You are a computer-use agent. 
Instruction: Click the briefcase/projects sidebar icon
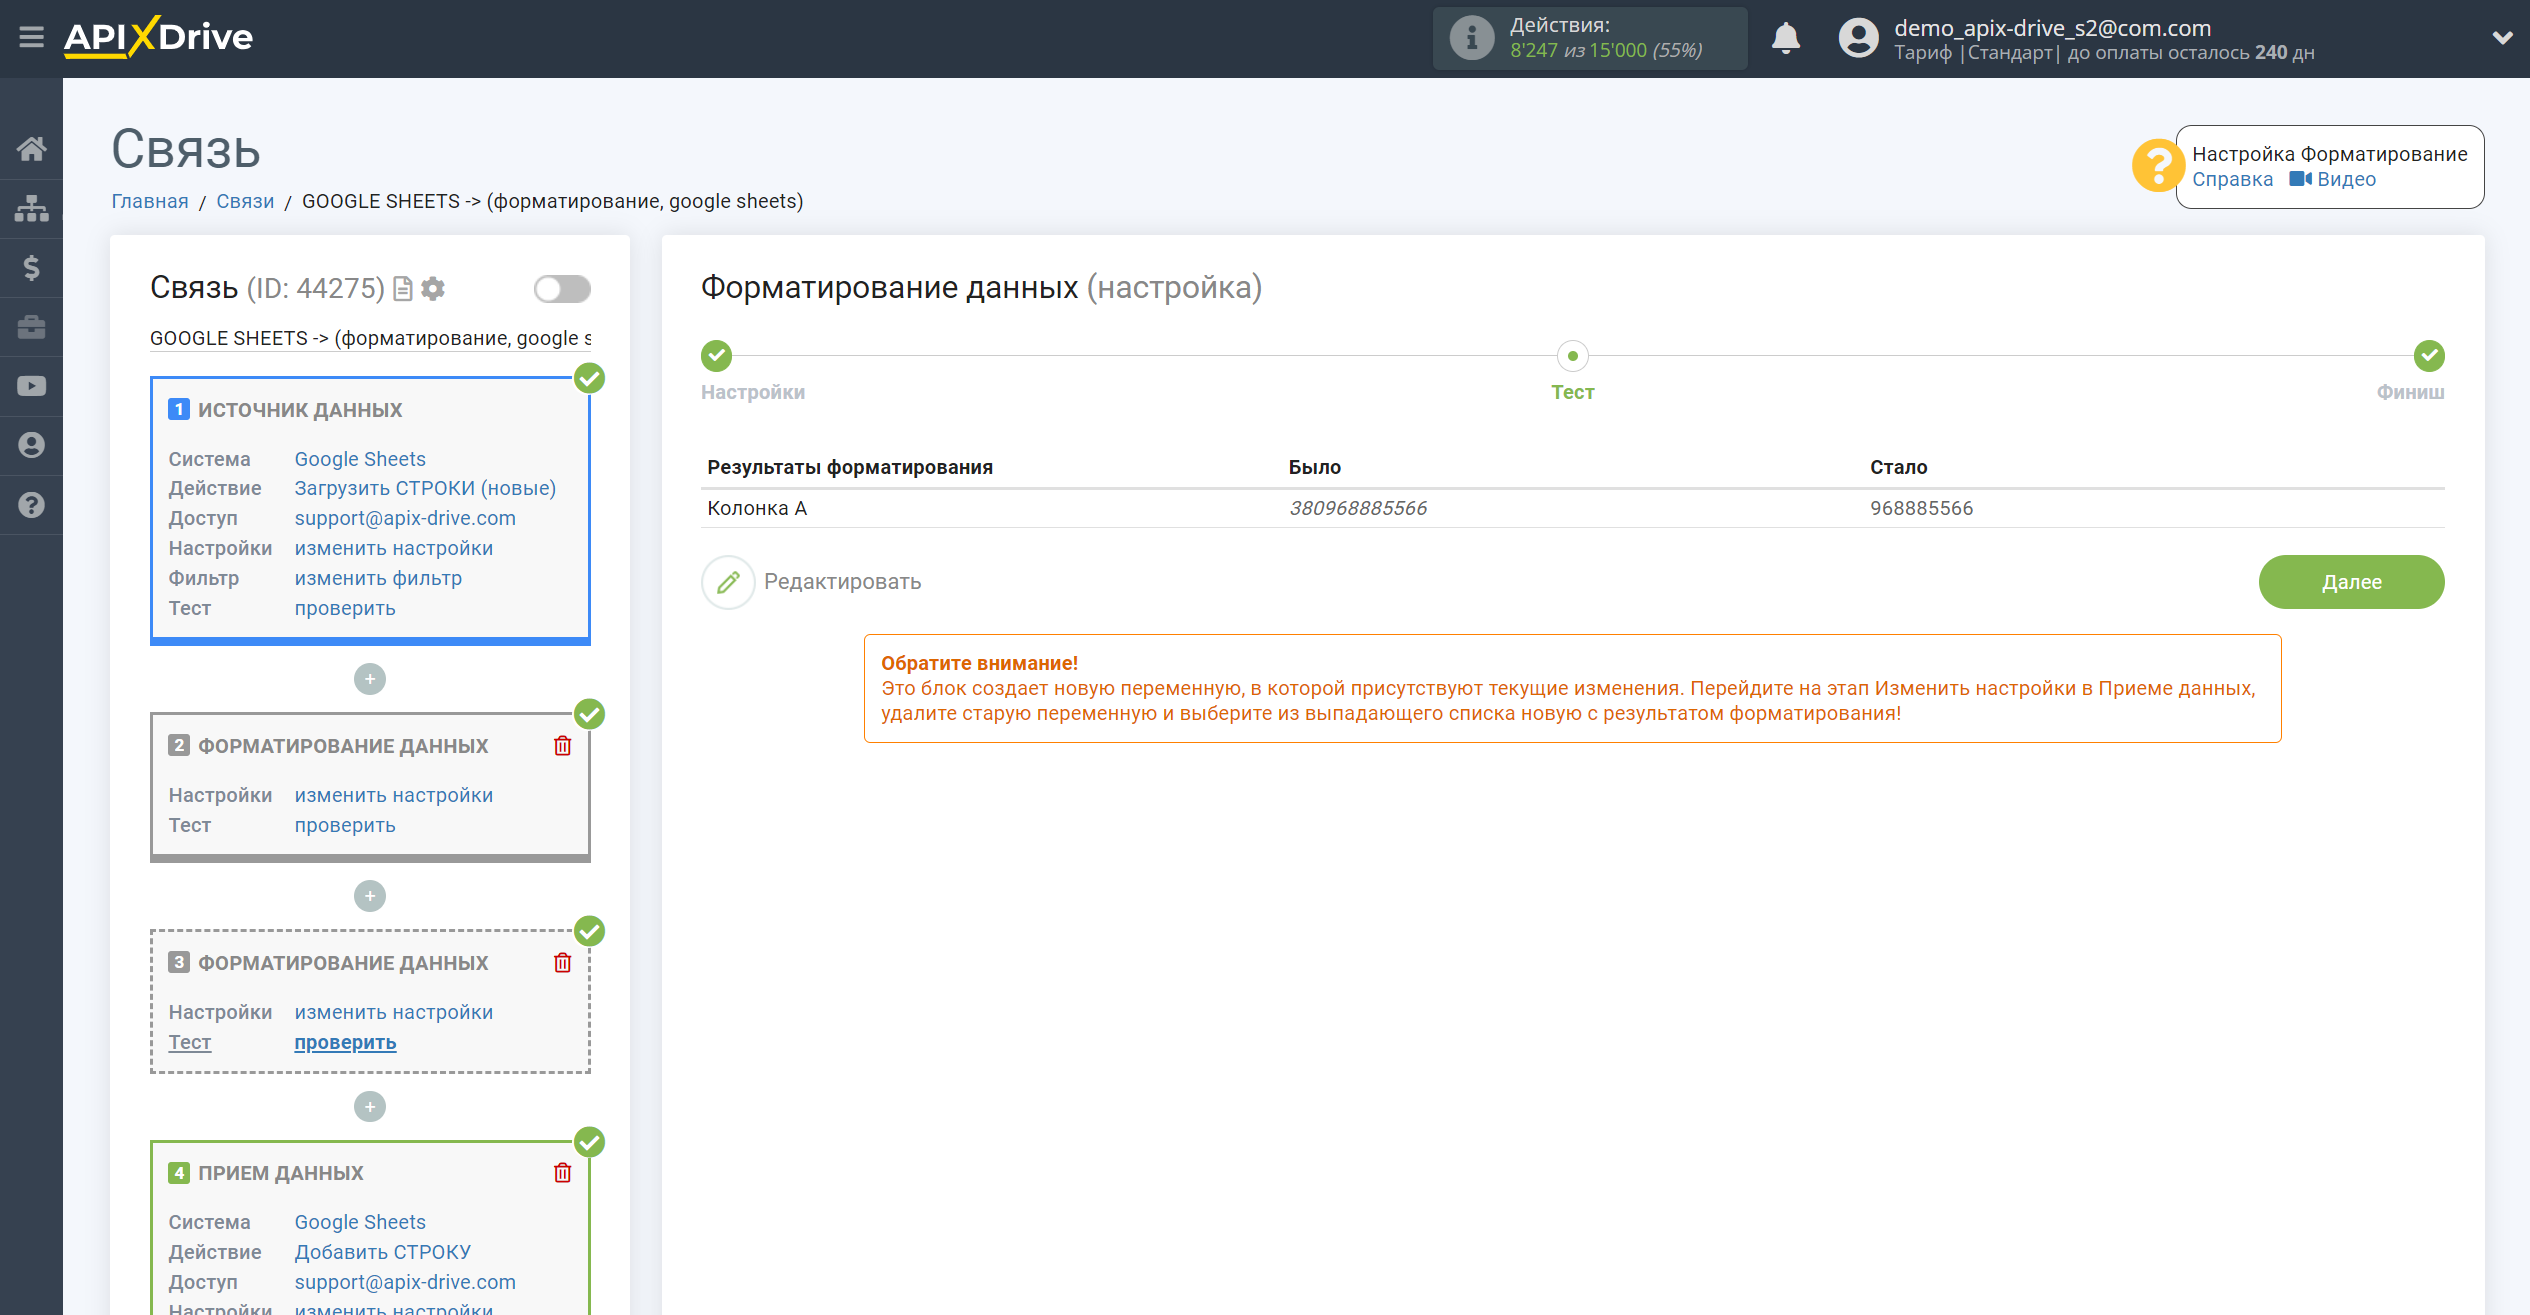click(x=30, y=323)
